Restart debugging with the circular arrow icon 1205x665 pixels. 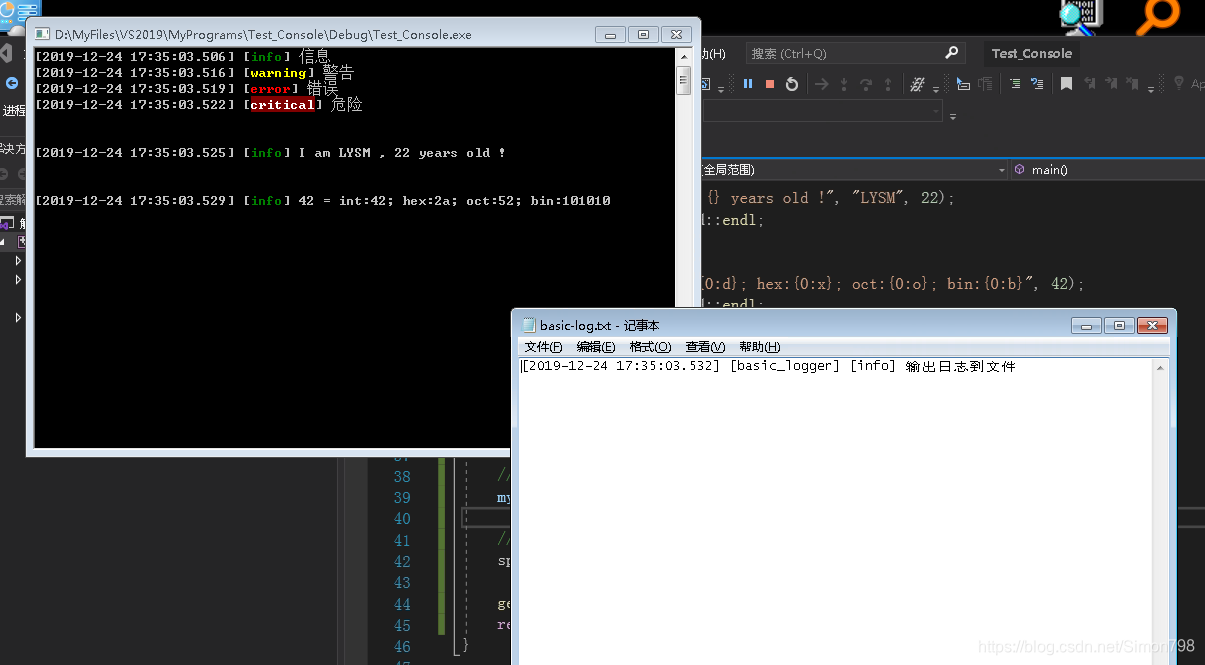tap(792, 84)
